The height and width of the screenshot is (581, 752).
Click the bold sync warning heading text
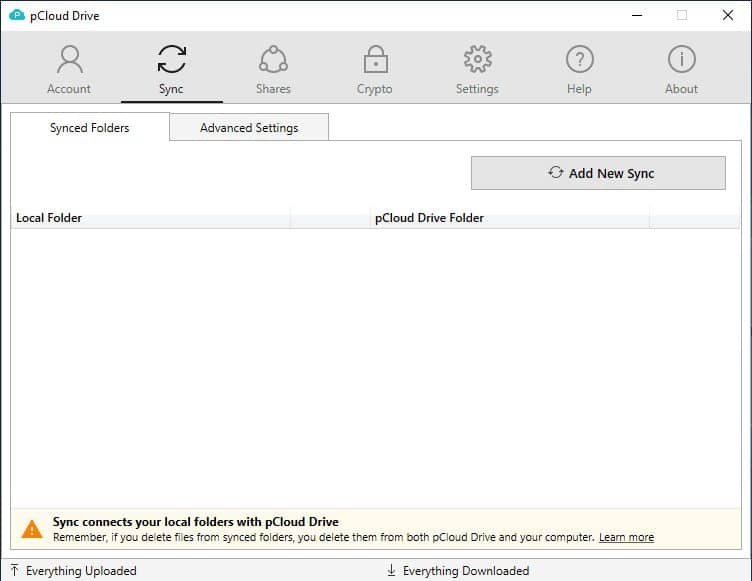196,522
